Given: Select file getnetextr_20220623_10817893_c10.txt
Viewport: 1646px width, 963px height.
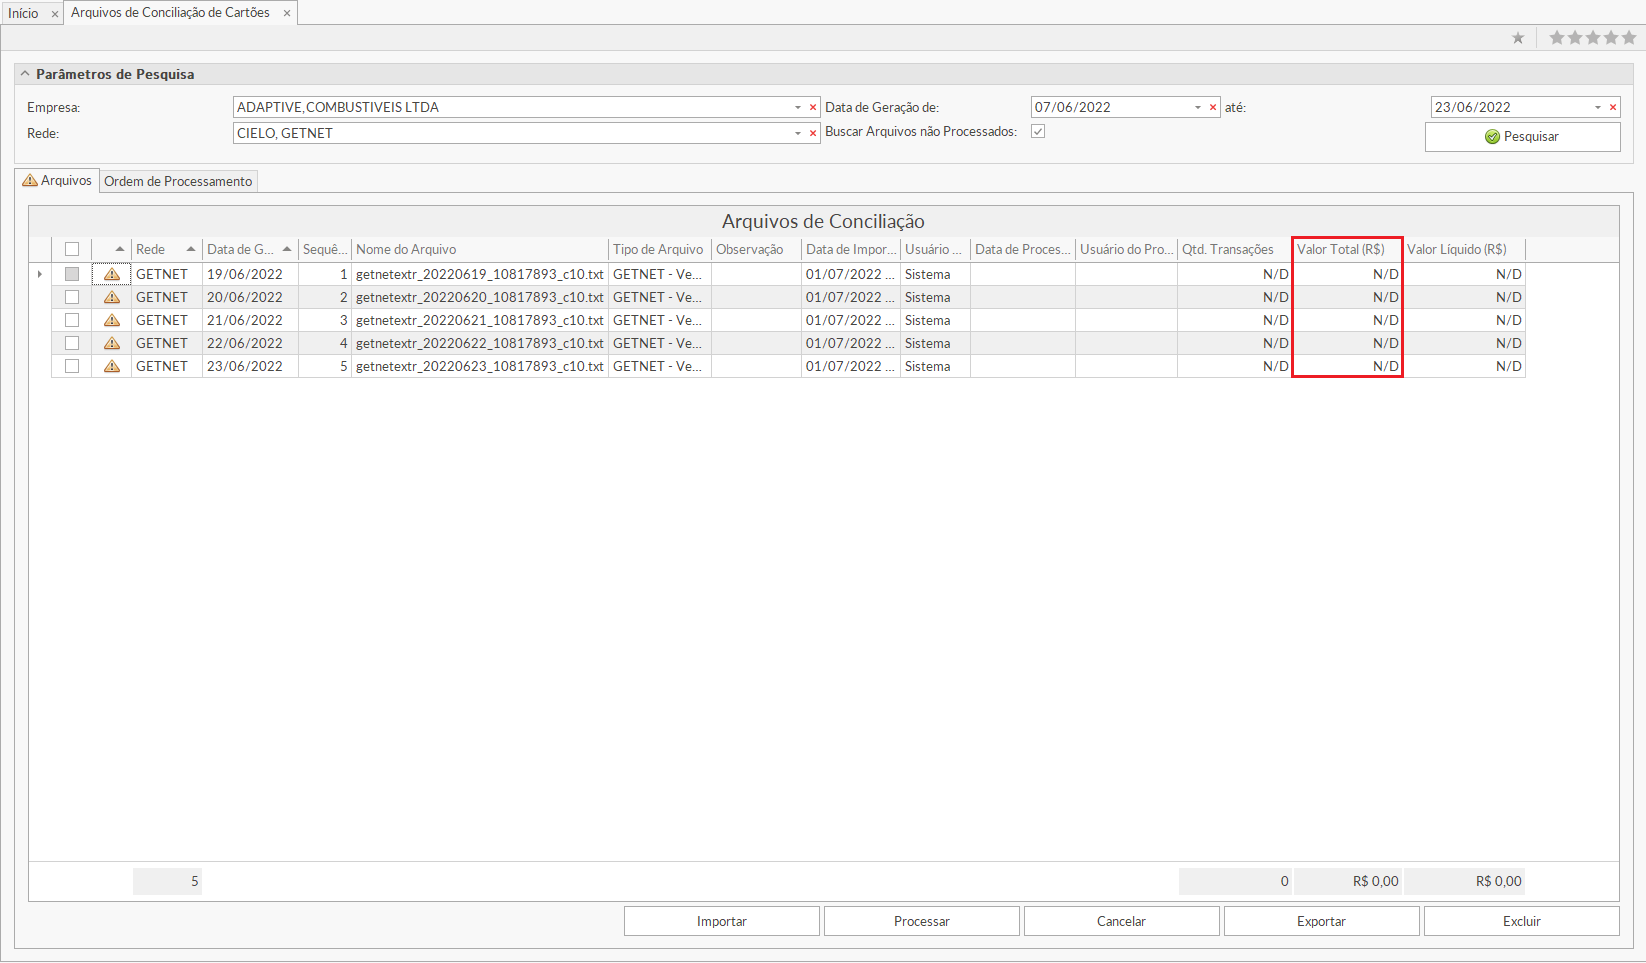Looking at the screenshot, I should pos(480,366).
